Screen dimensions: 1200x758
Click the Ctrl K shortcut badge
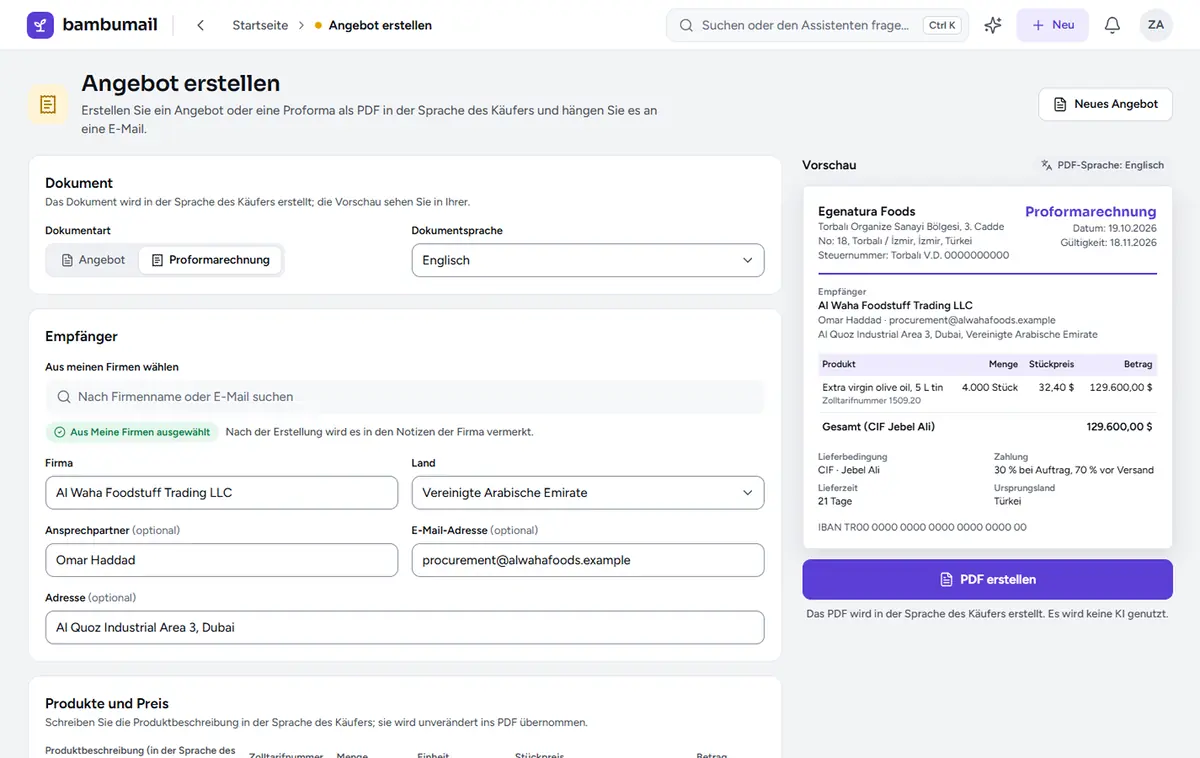[942, 25]
